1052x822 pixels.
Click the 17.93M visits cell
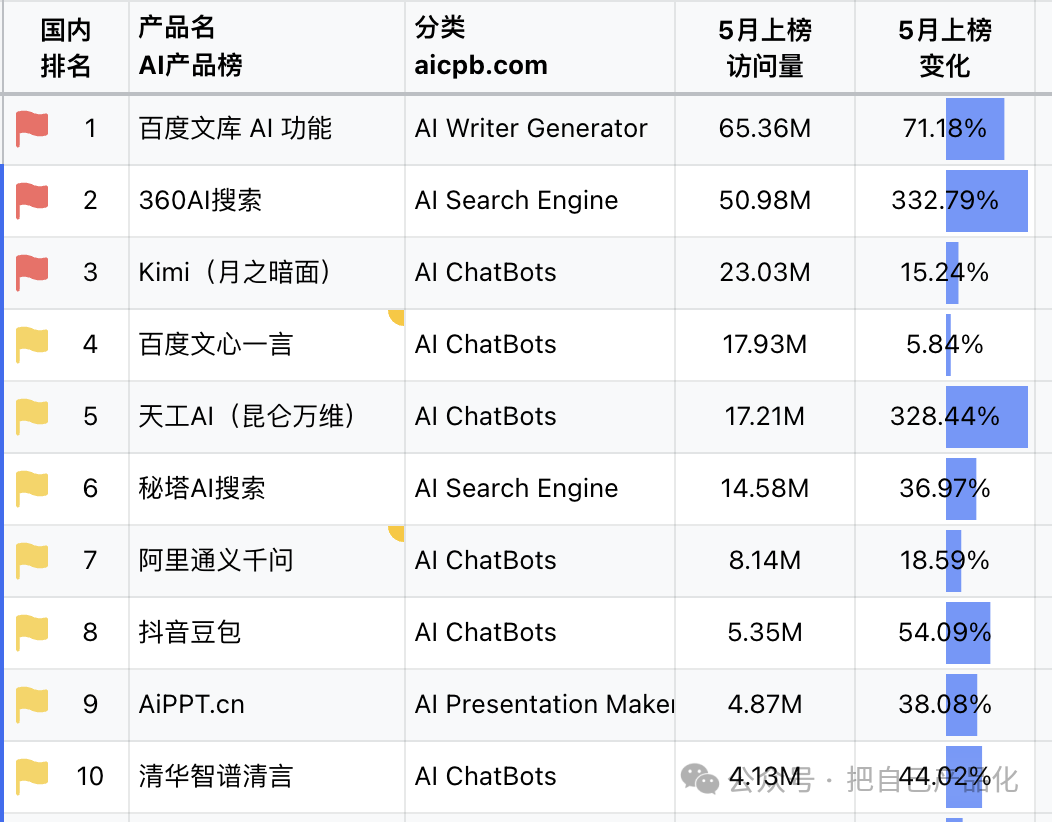[765, 345]
